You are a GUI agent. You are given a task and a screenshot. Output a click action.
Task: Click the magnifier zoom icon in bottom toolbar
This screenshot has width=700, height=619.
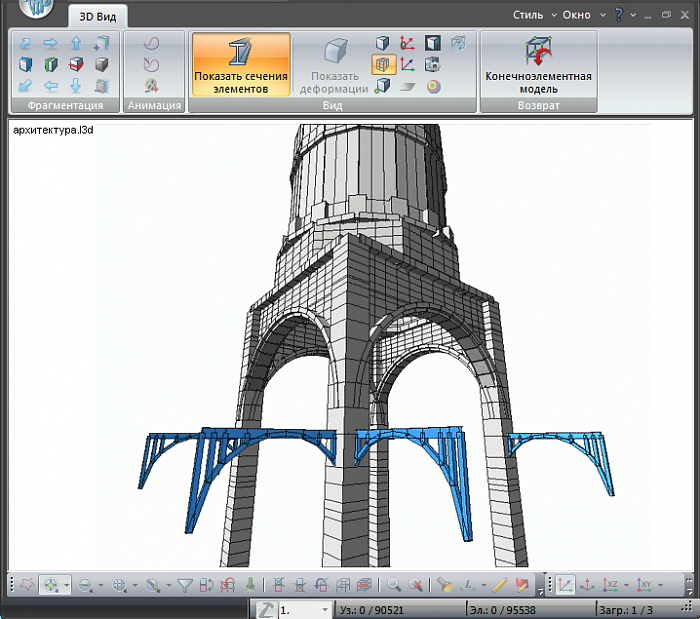pyautogui.click(x=394, y=585)
